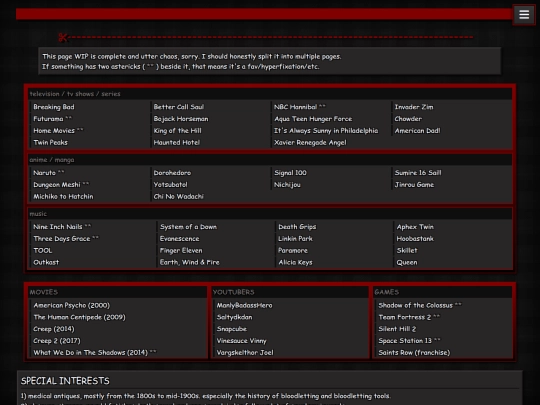The height and width of the screenshot is (405, 540).
Task: Select the Twin Peaks entry
Action: click(50, 142)
